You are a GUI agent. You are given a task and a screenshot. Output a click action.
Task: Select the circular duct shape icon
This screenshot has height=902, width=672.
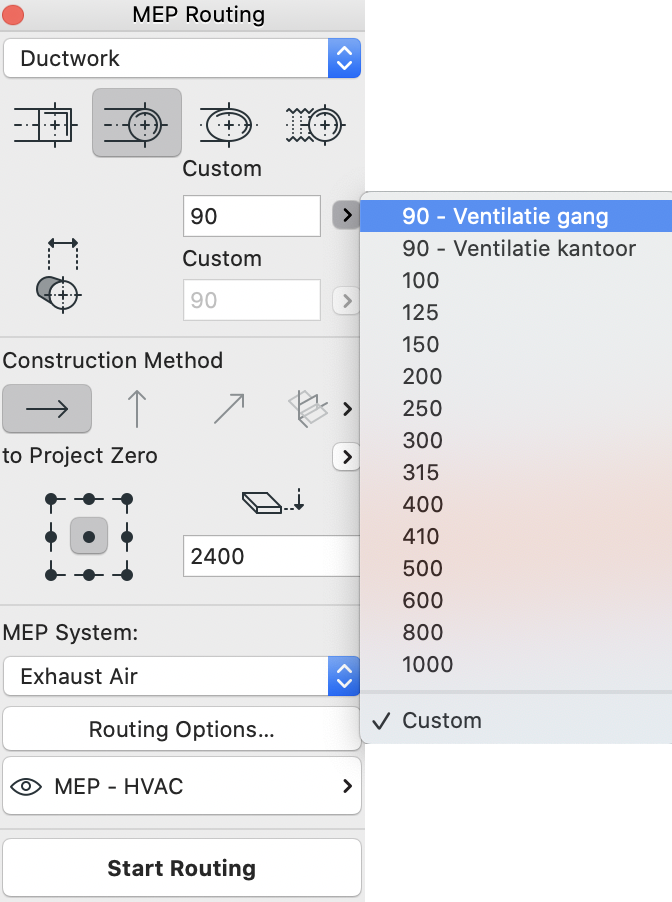tap(137, 123)
